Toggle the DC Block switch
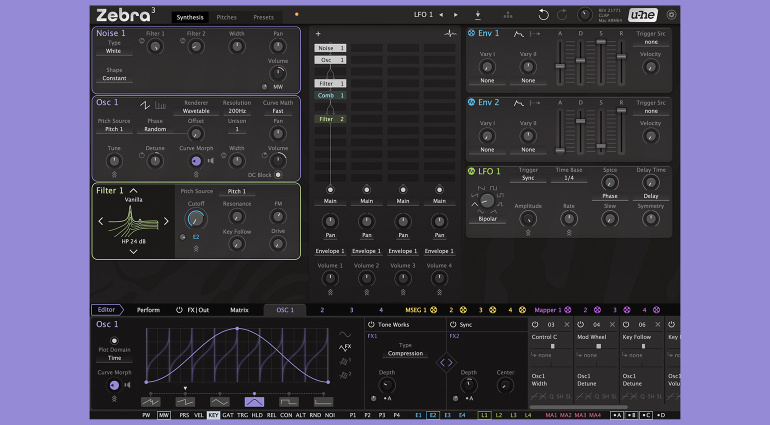Image resolution: width=770 pixels, height=425 pixels. tap(278, 174)
